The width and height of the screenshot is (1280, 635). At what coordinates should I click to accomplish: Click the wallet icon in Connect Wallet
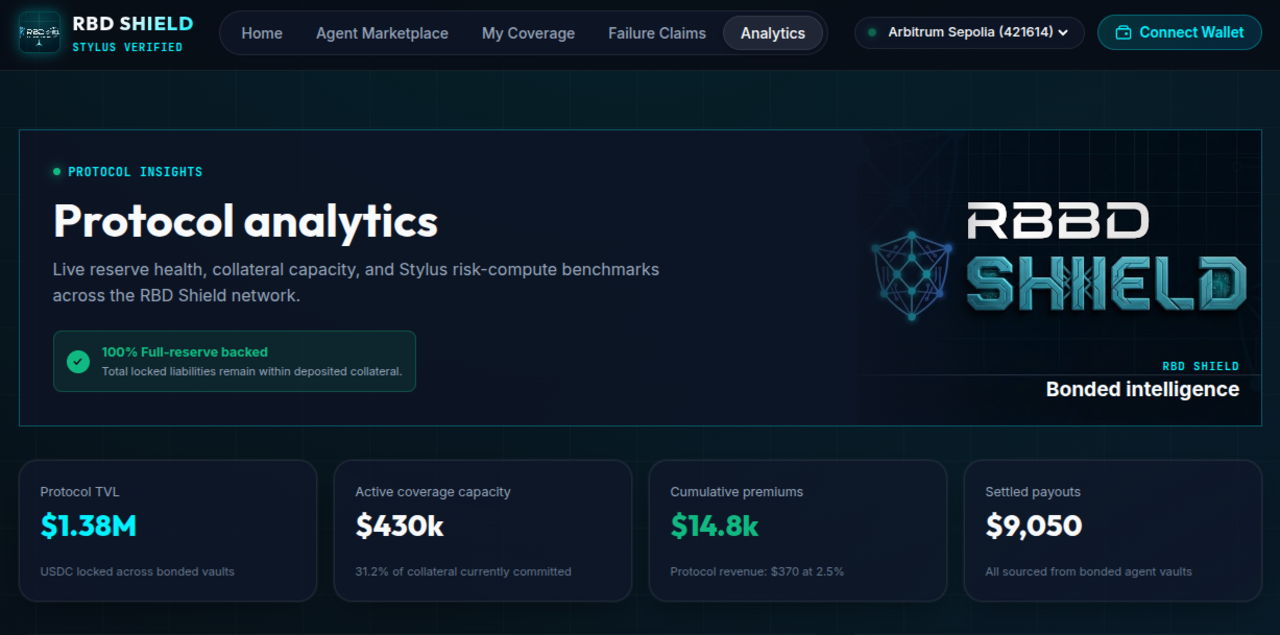(1123, 32)
